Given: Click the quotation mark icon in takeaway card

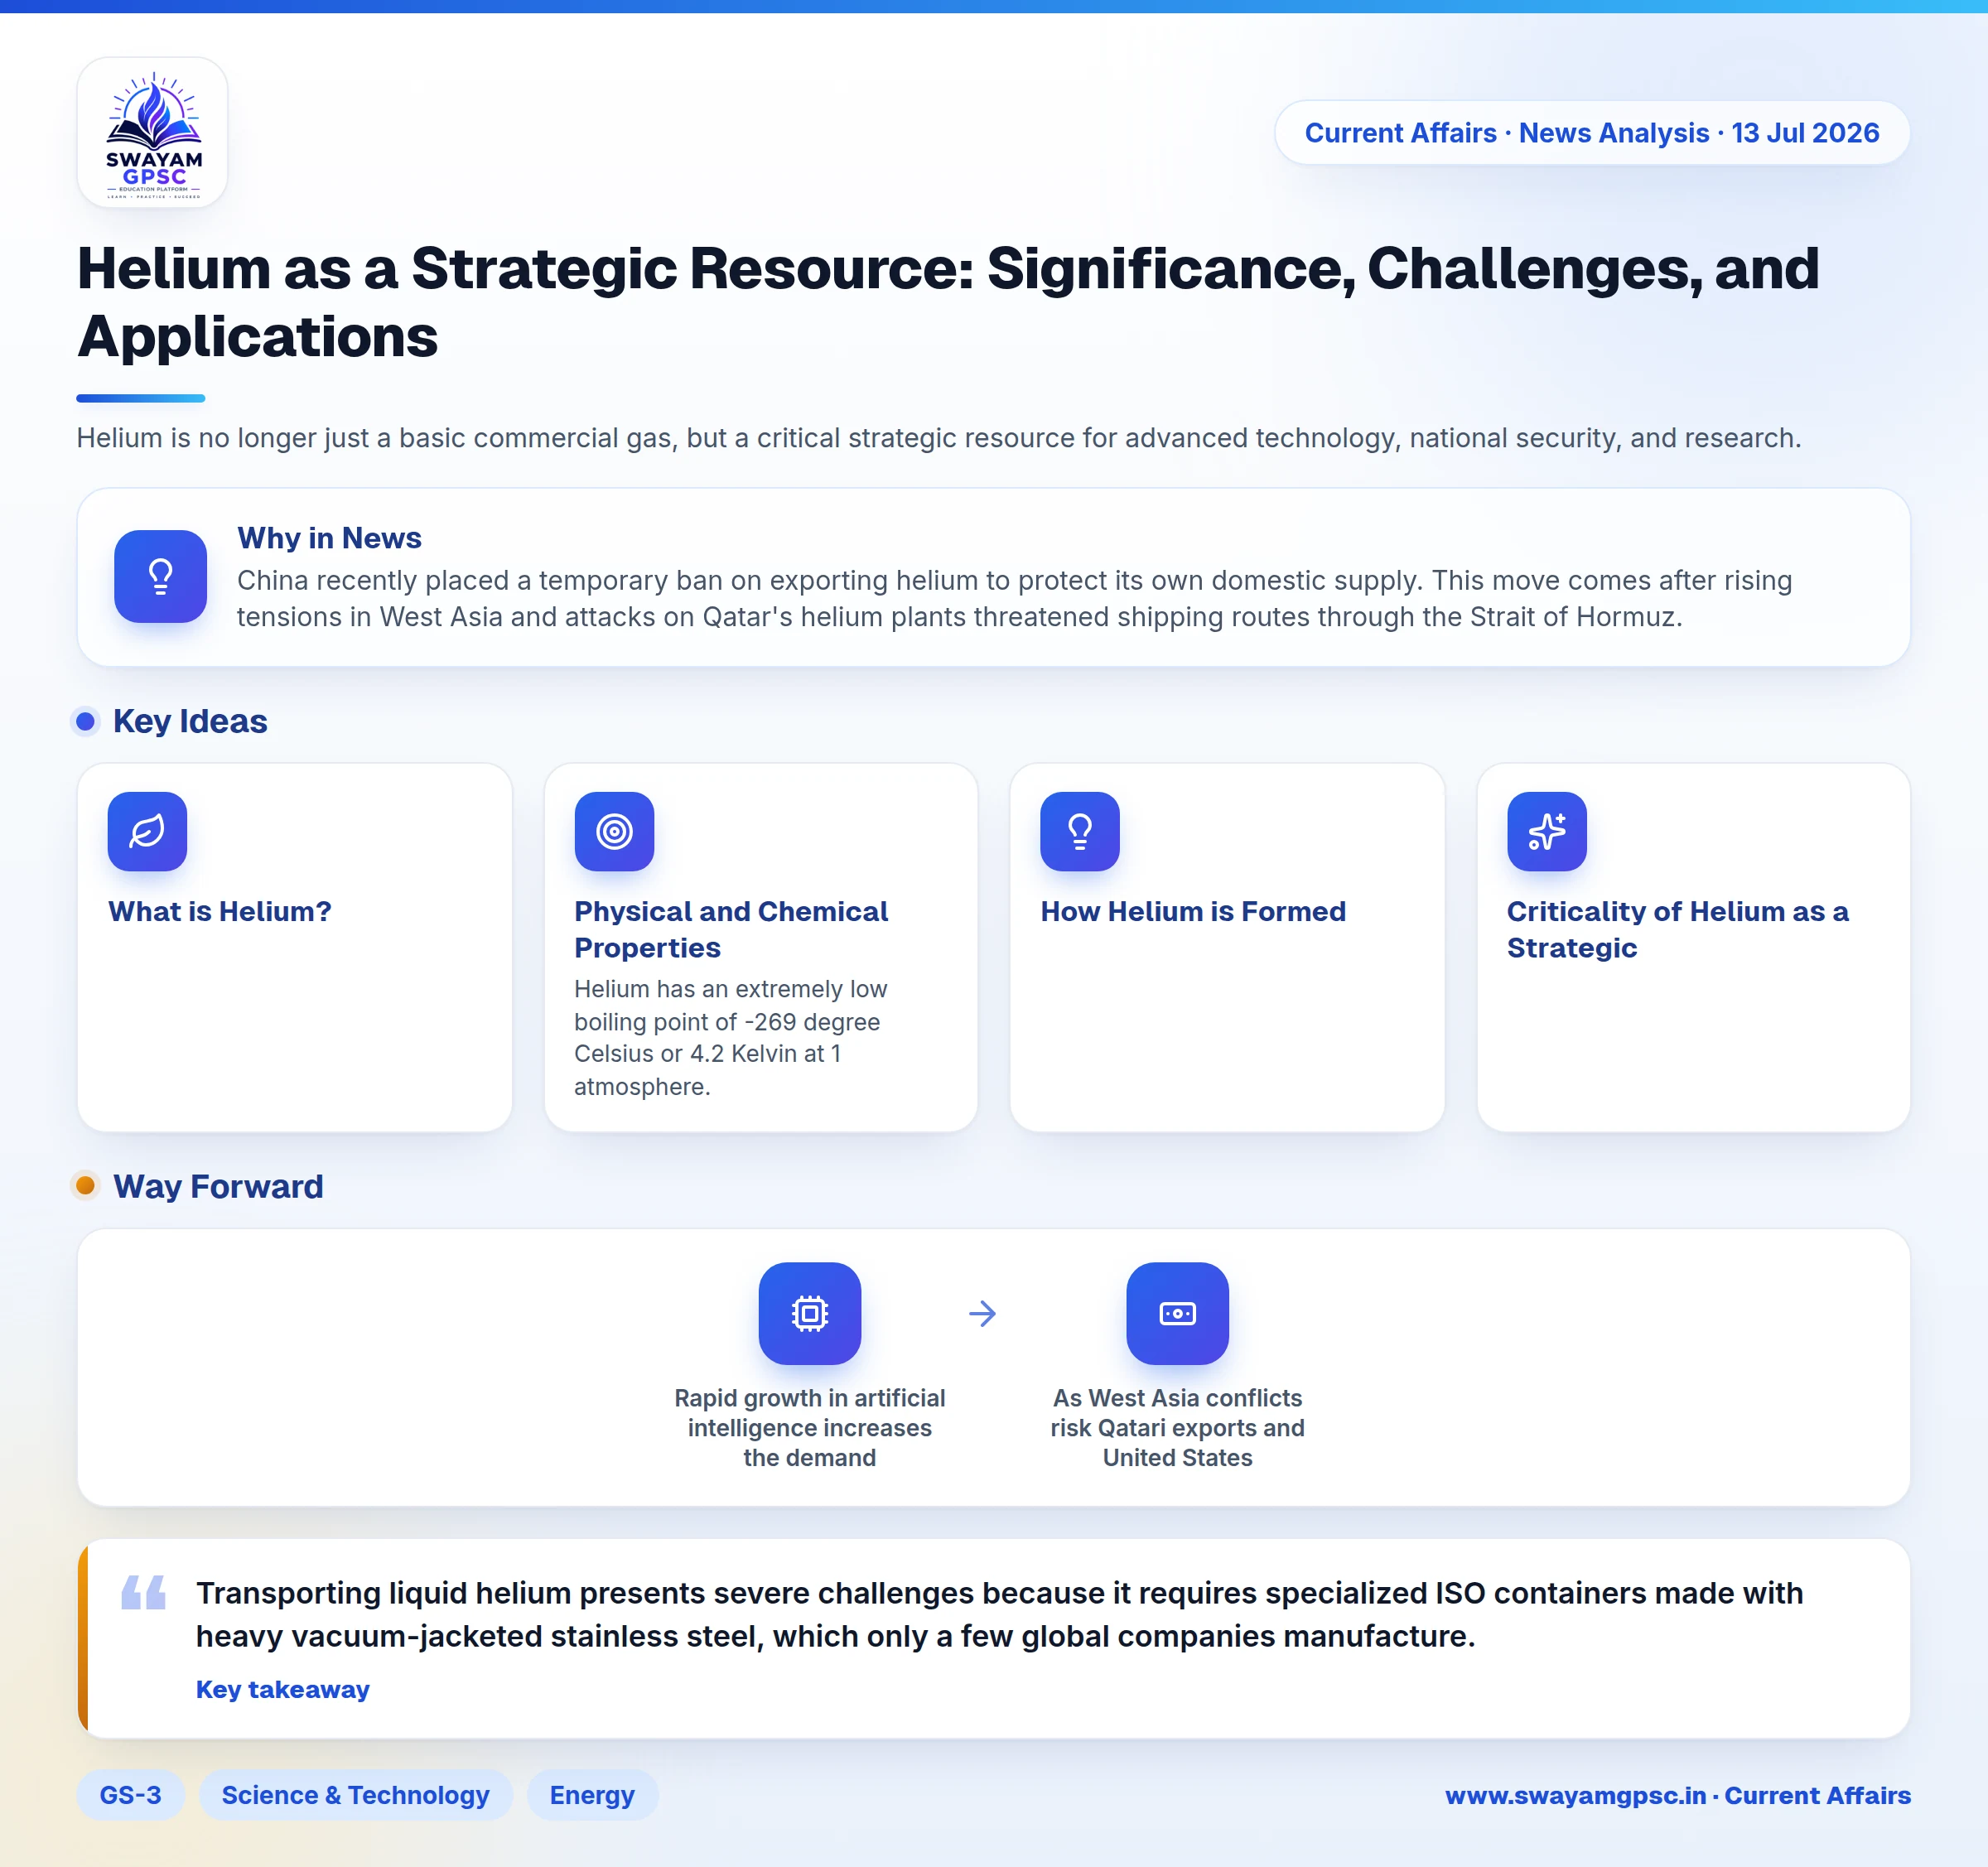Looking at the screenshot, I should pos(144,1592).
